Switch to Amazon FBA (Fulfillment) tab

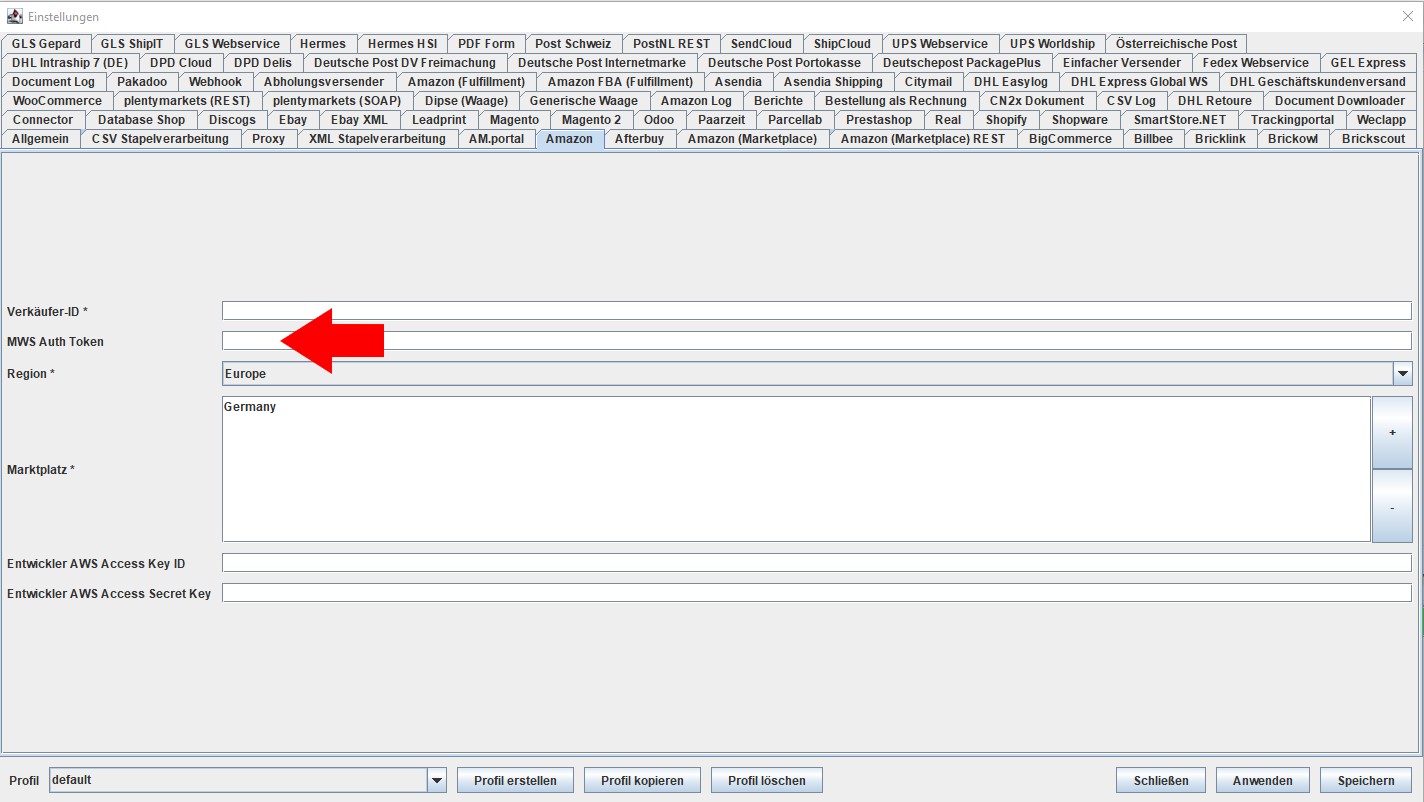click(620, 81)
